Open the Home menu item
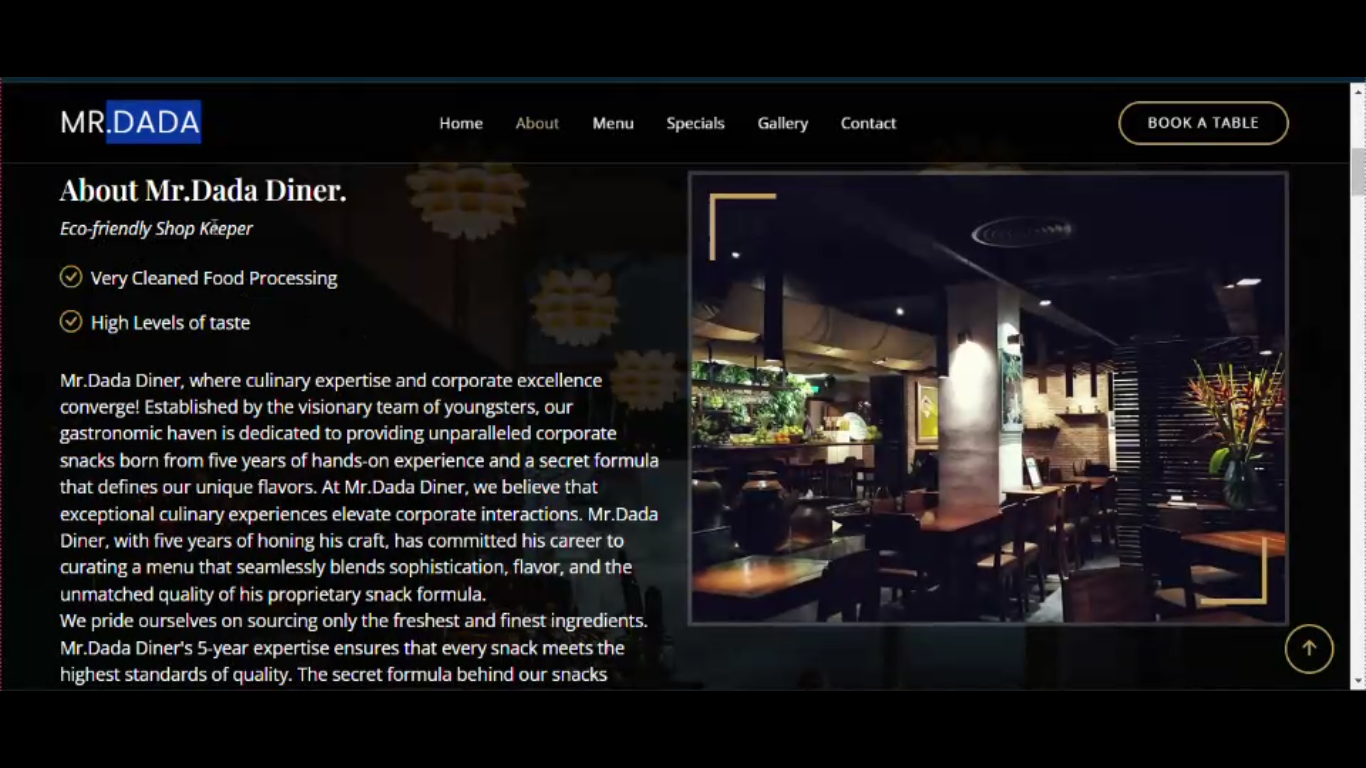This screenshot has width=1366, height=768. (461, 123)
